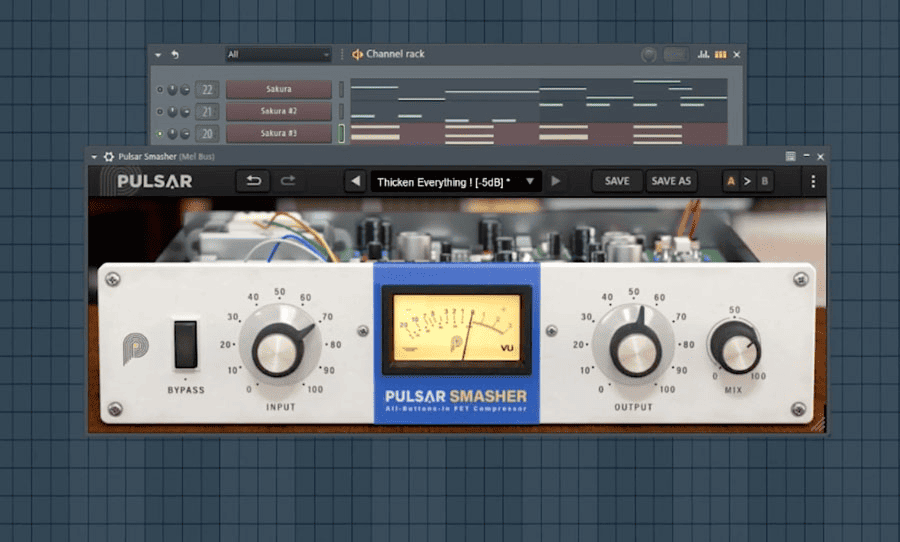Click the Channel rack swing knob
900x542 pixels.
(649, 55)
